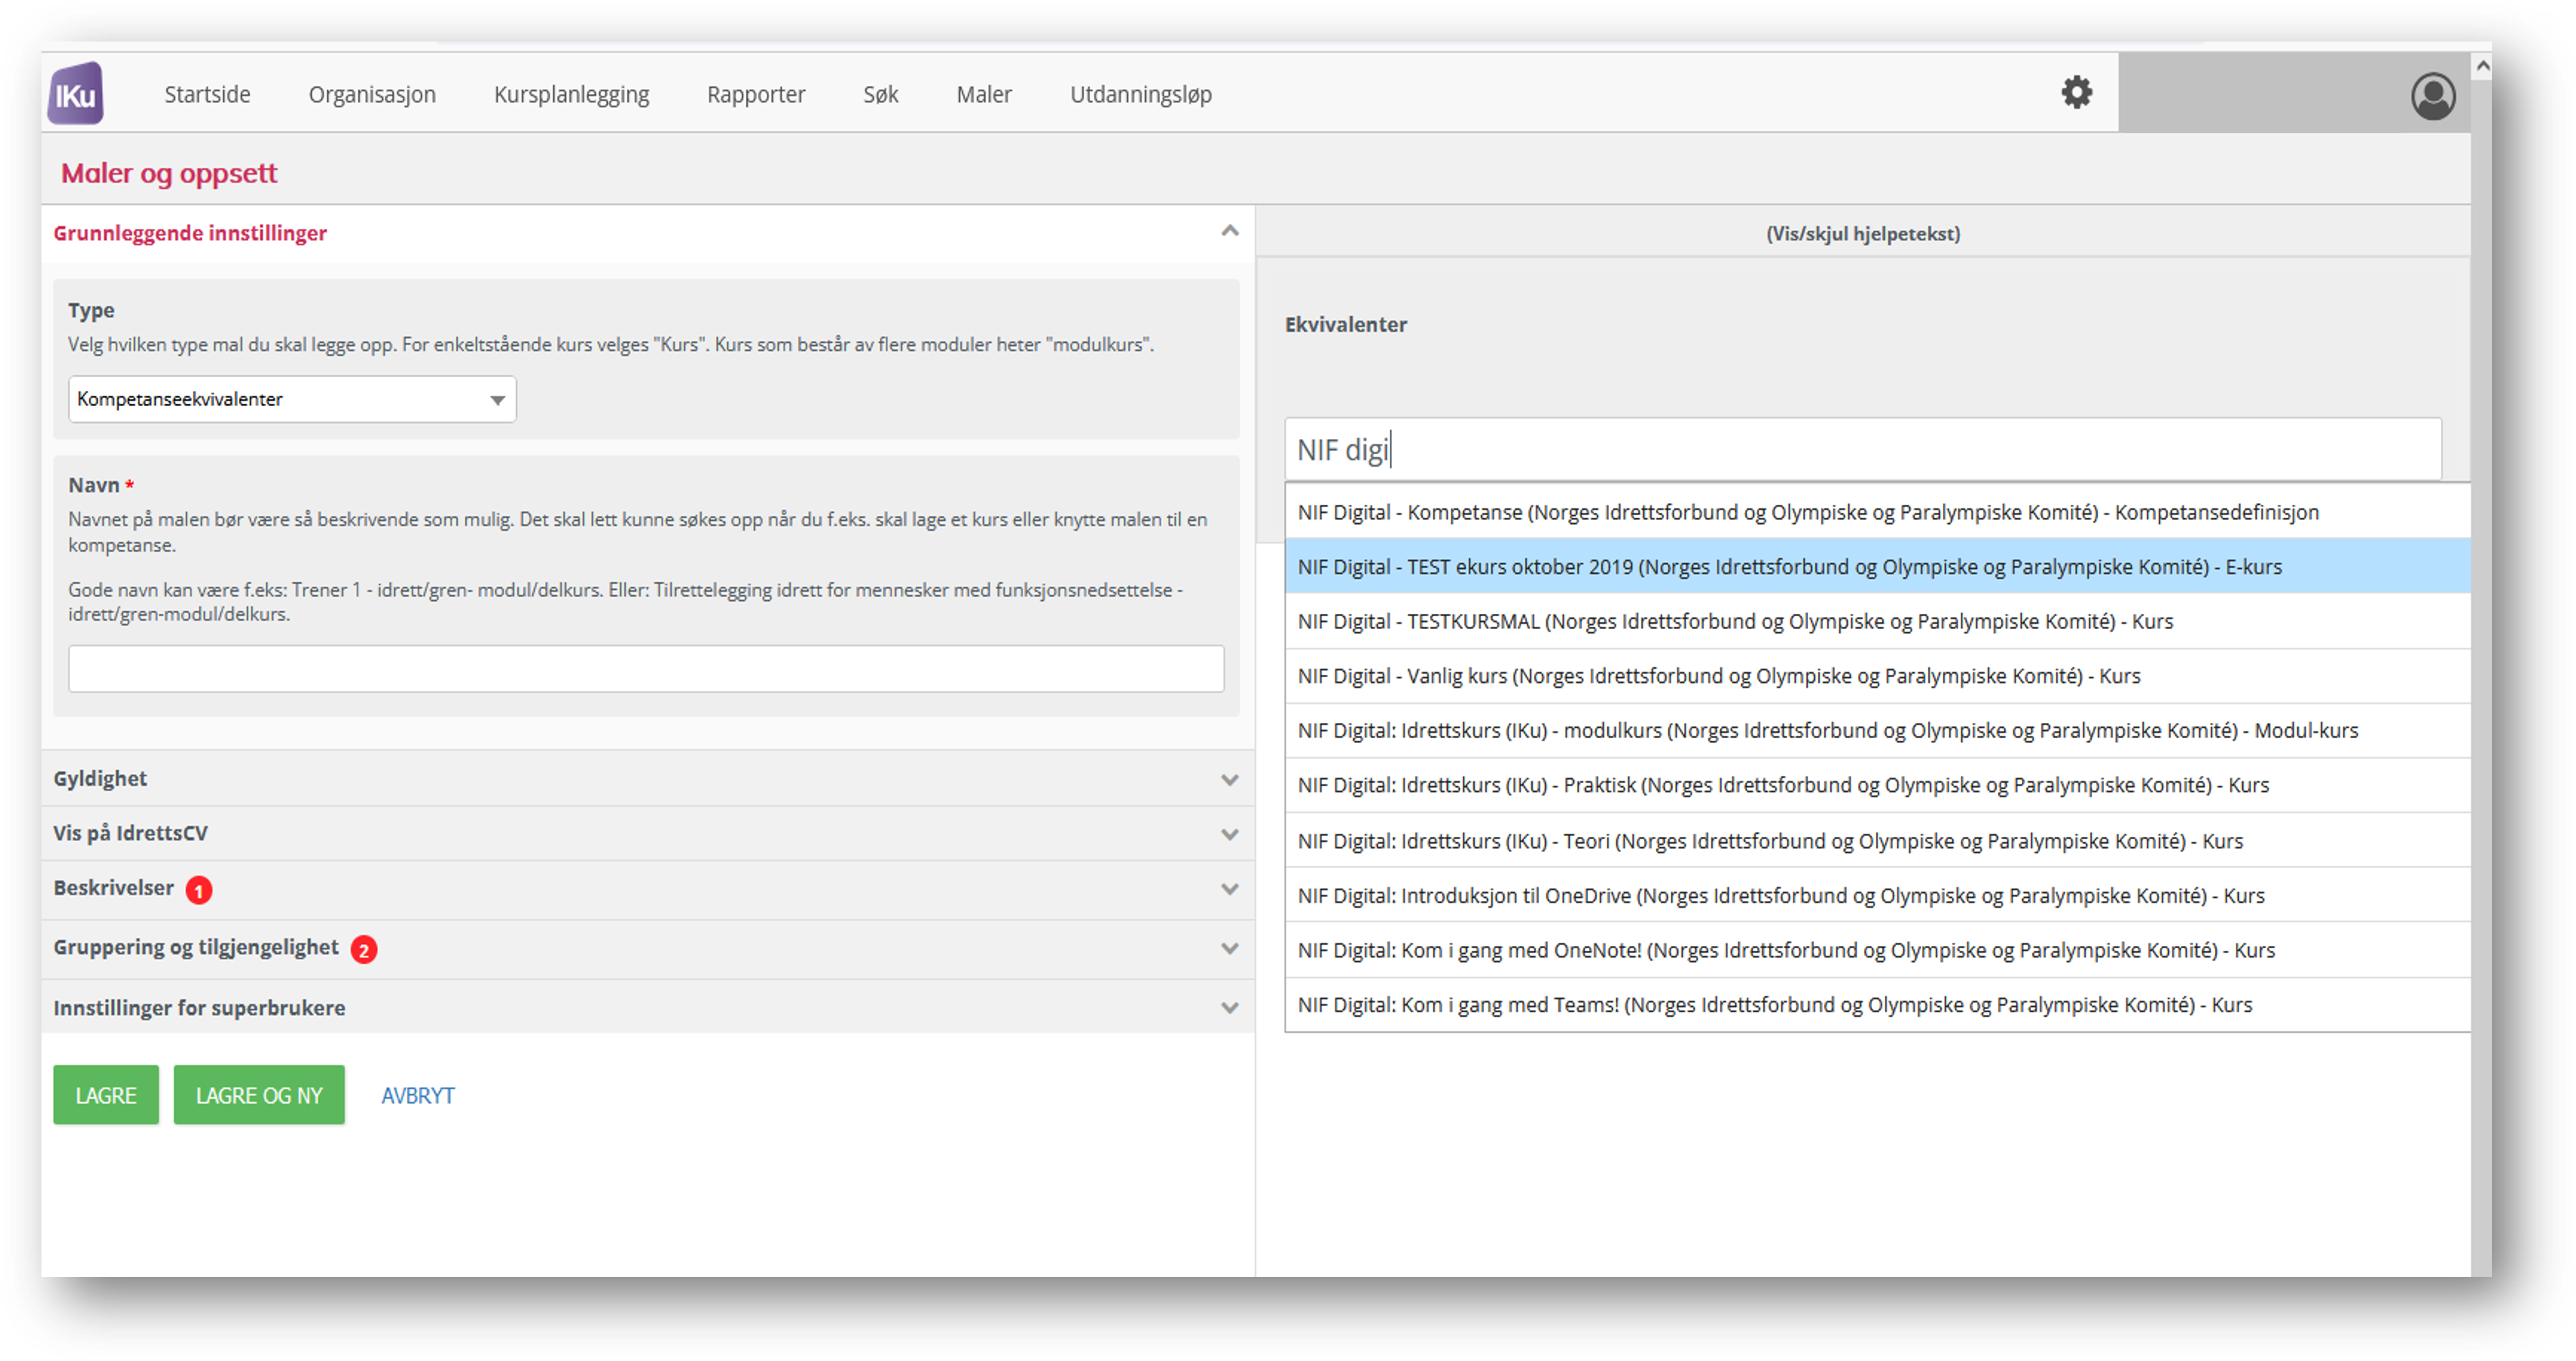Expand Innstillinger for superbrukere section
The width and height of the screenshot is (2576, 1361).
coord(647,1007)
